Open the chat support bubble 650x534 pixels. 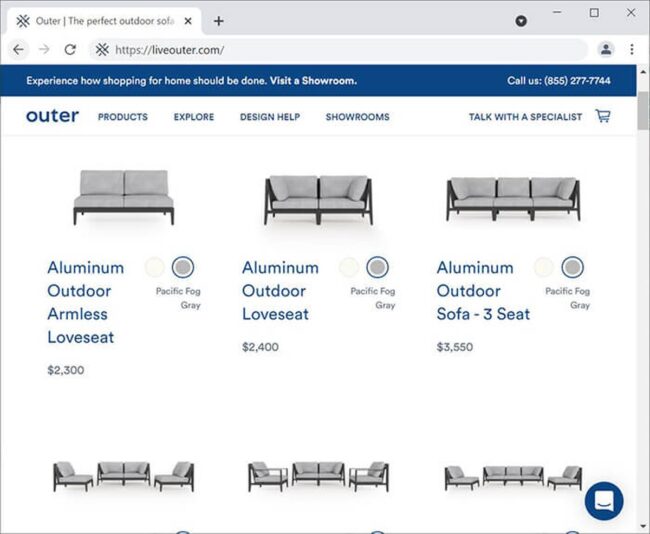604,501
